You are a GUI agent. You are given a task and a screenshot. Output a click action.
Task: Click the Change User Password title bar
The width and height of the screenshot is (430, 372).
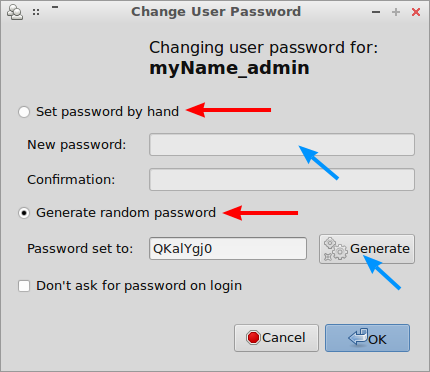216,12
